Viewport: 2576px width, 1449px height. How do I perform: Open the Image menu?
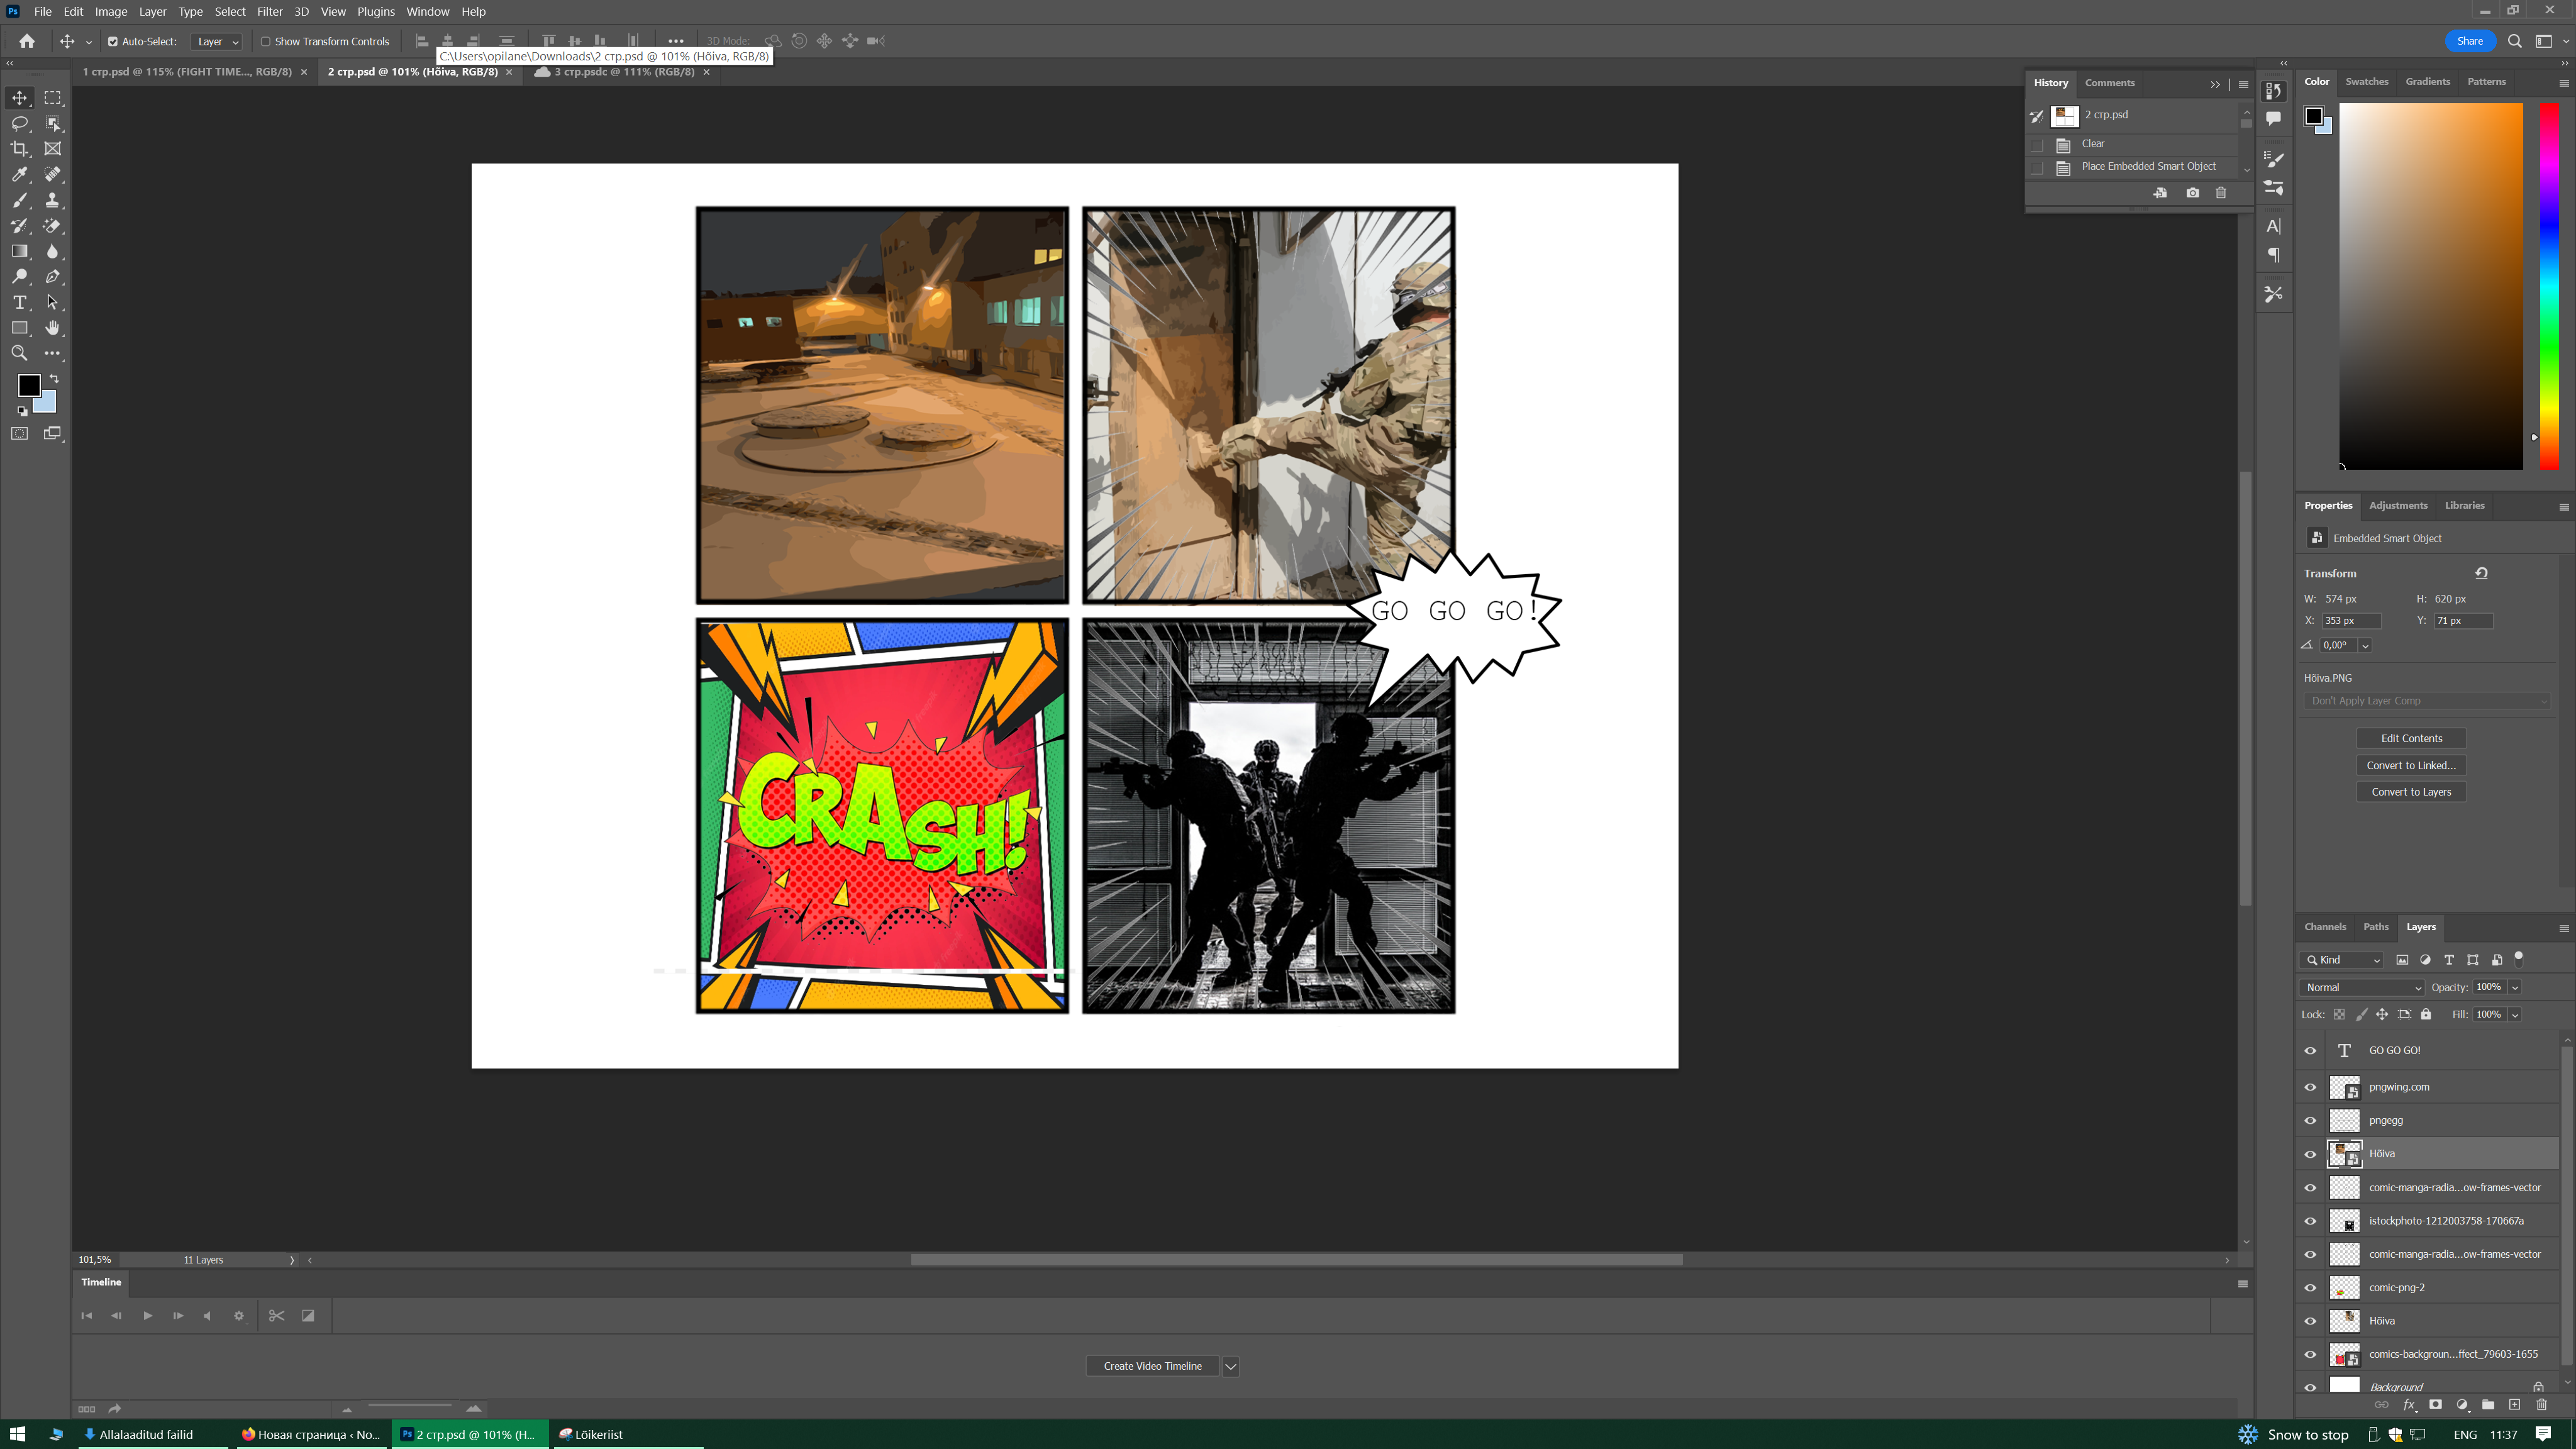pos(111,12)
